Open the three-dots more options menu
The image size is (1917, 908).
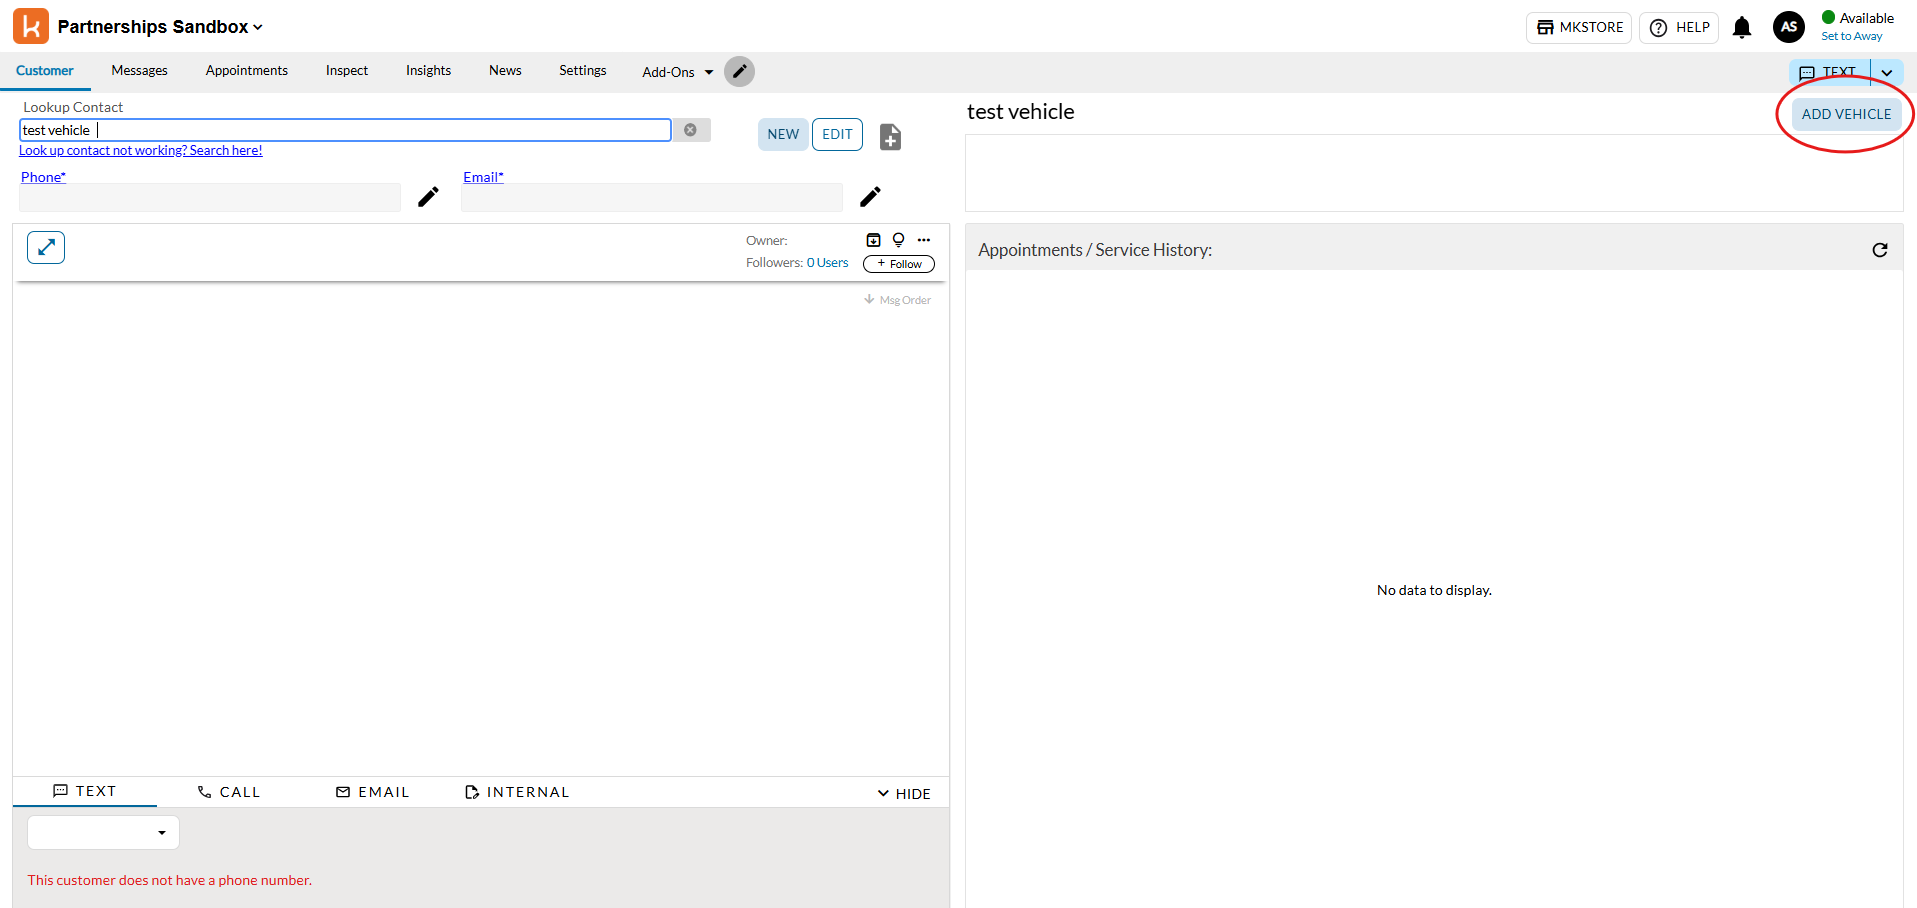pyautogui.click(x=924, y=240)
